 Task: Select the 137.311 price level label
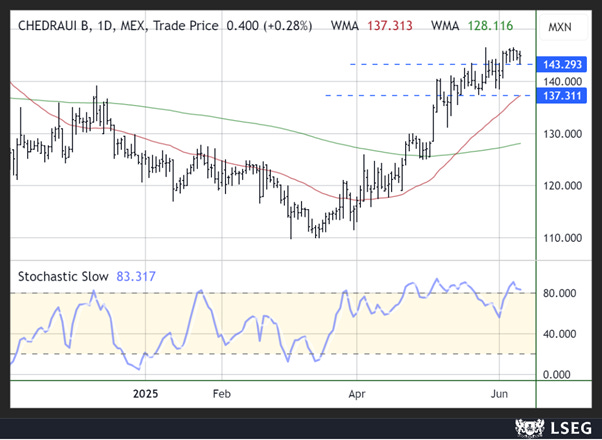pos(562,95)
